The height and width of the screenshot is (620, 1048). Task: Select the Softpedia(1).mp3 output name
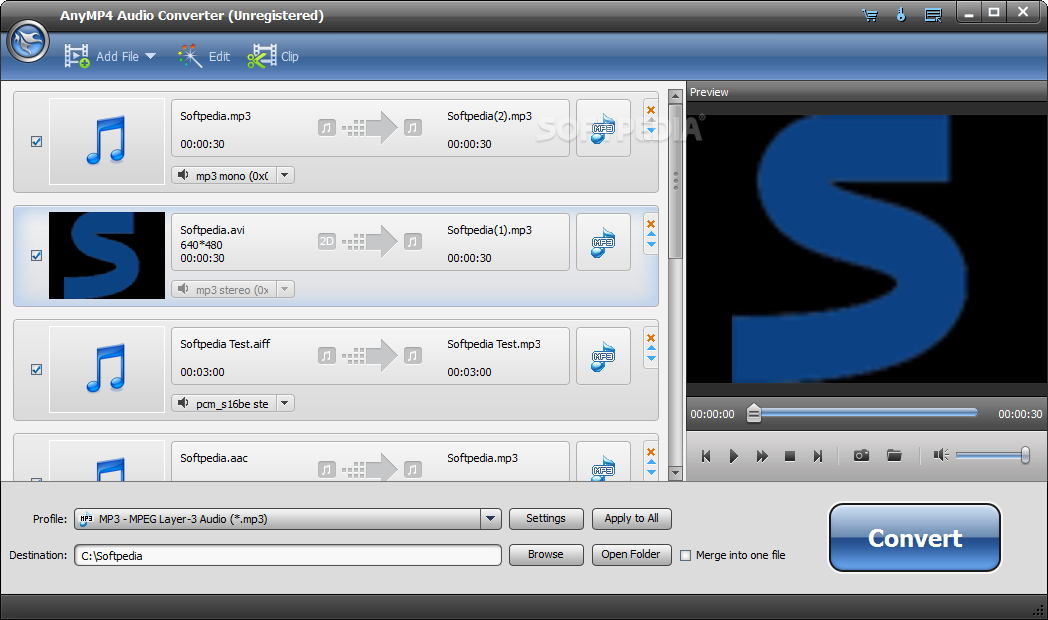(489, 230)
